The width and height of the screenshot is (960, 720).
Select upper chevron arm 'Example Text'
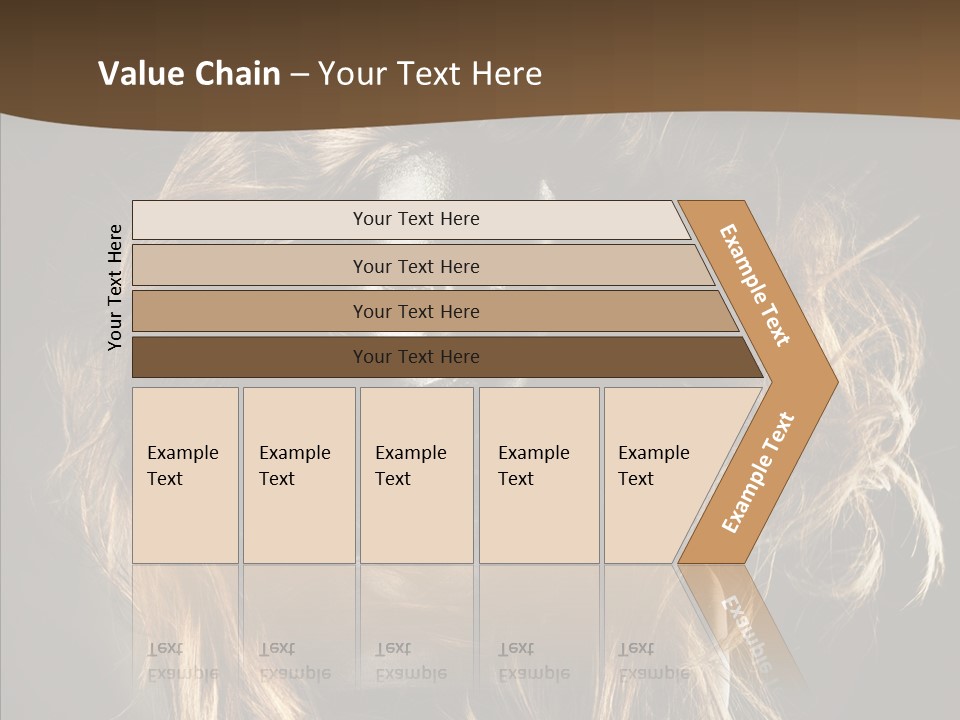pyautogui.click(x=755, y=285)
